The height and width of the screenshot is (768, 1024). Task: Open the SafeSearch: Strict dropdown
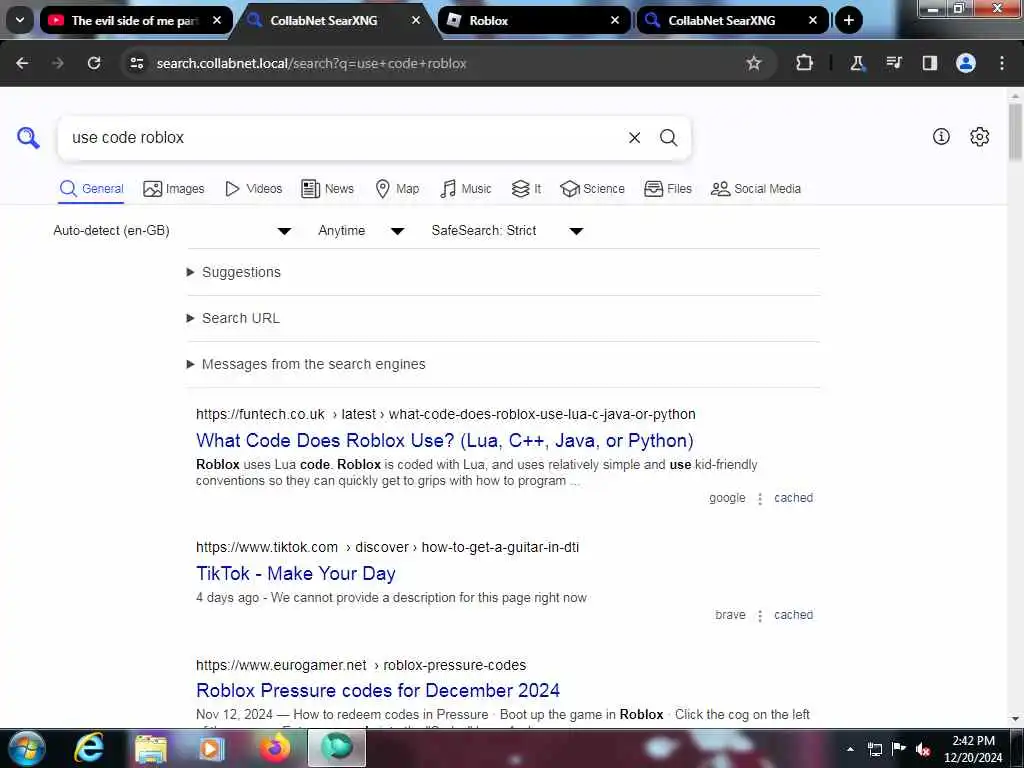point(507,231)
